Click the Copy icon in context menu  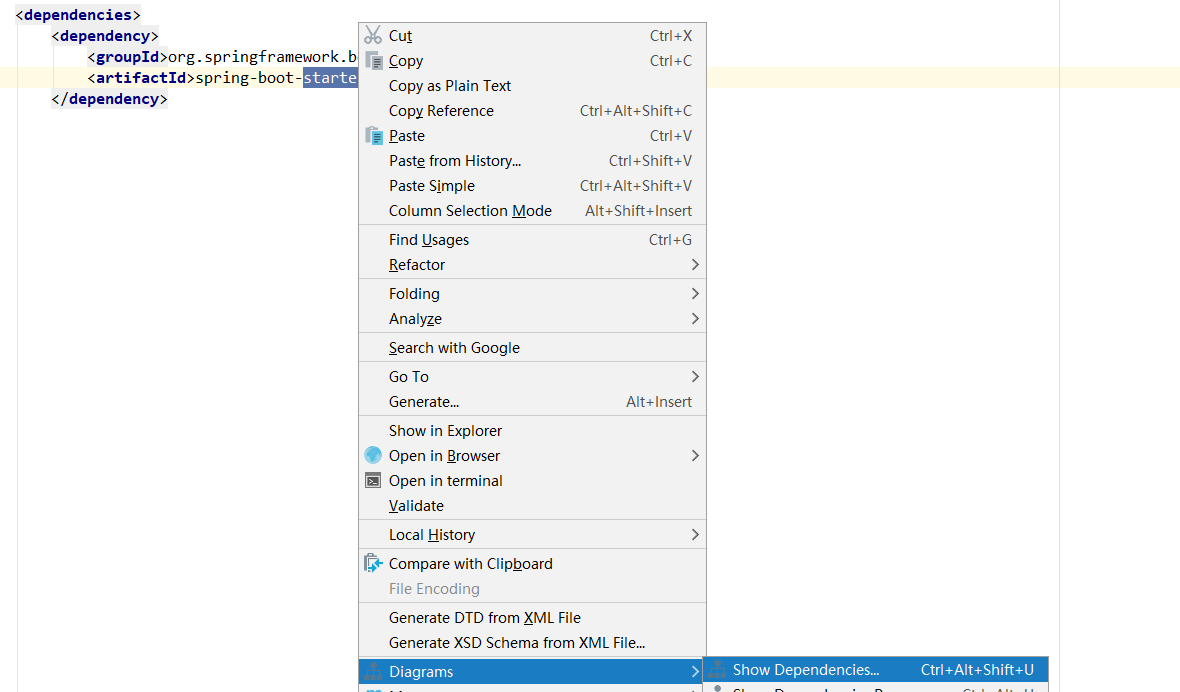pos(374,61)
